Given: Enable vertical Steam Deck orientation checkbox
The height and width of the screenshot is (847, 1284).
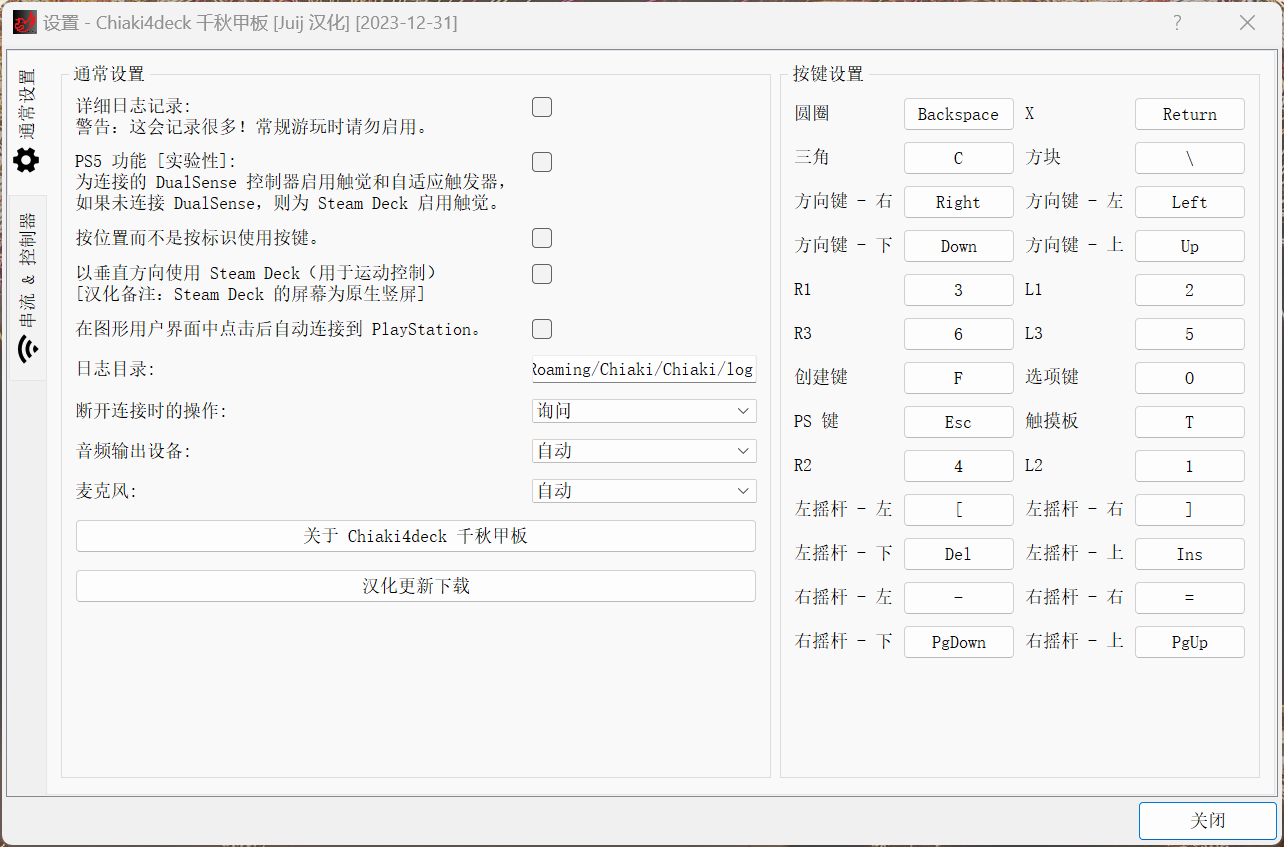Looking at the screenshot, I should (x=542, y=274).
